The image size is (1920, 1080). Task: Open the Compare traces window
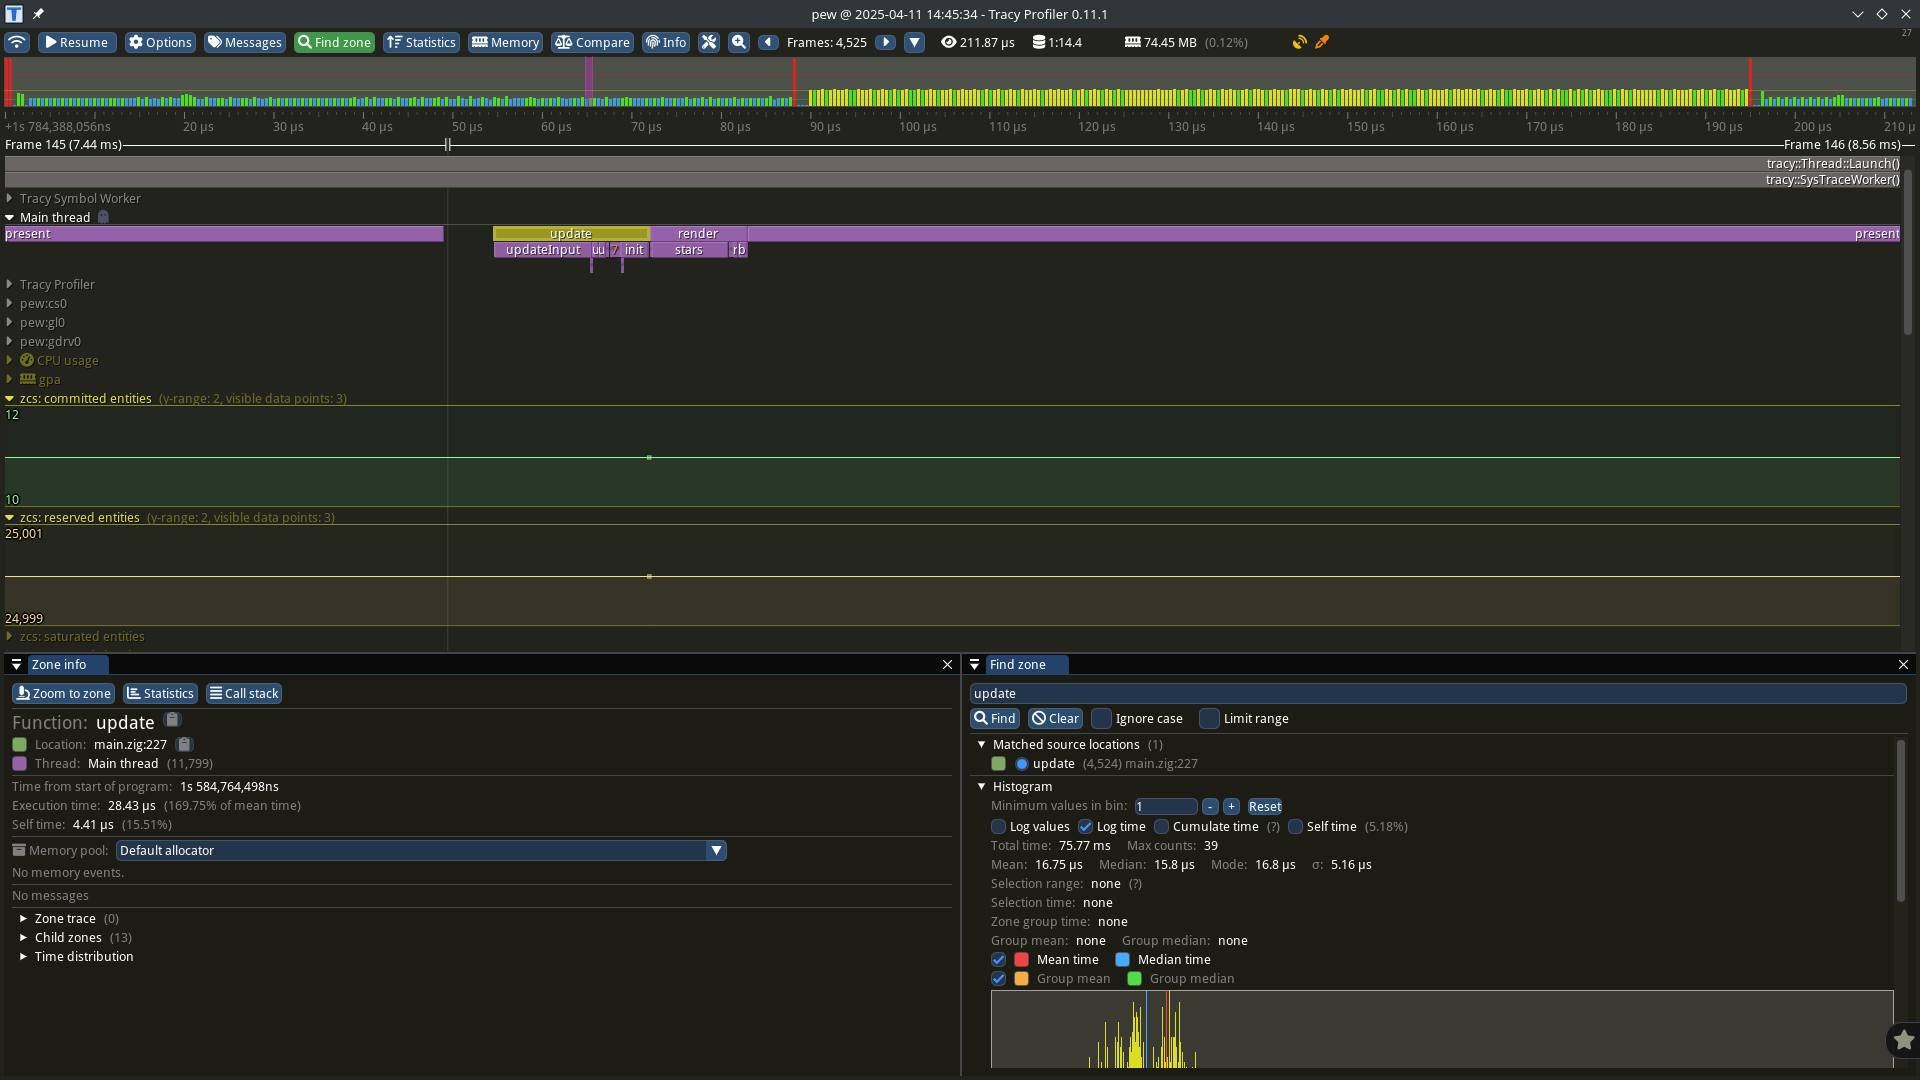click(592, 42)
